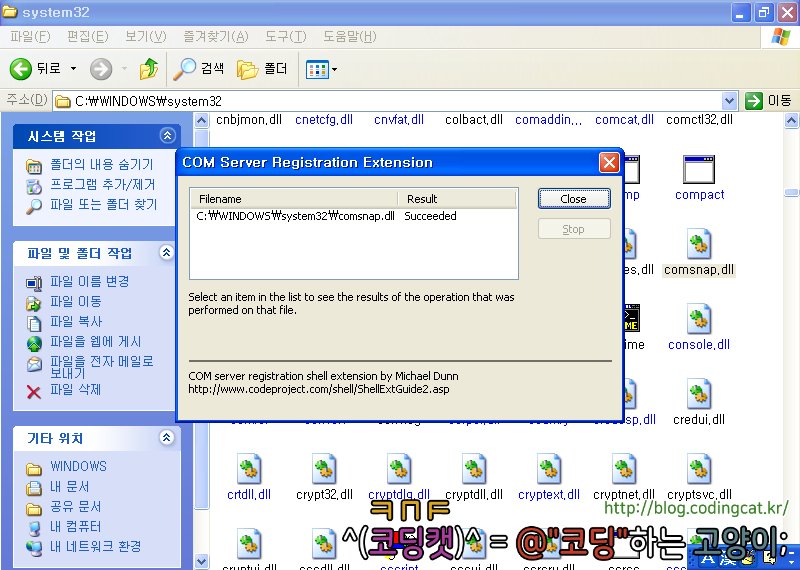This screenshot has height=570, width=800.
Task: Open the 즐겨찾기(A) menu
Action: point(216,37)
